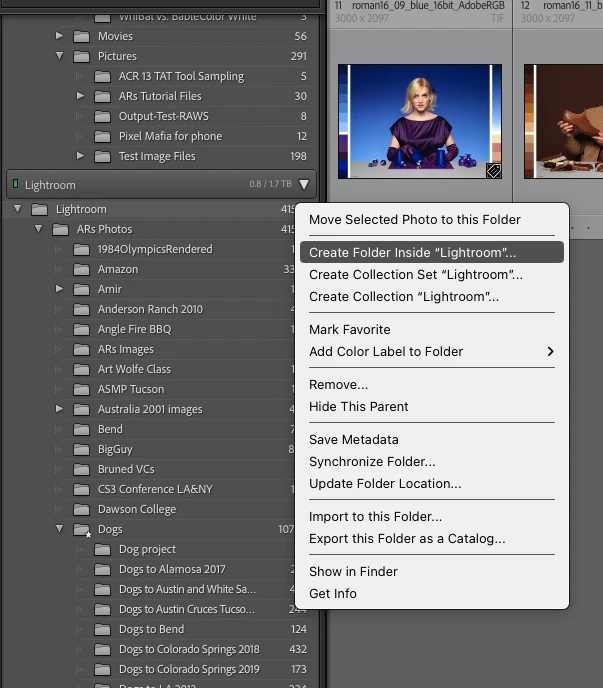
Task: Select Update Folder Location...
Action: (432, 484)
